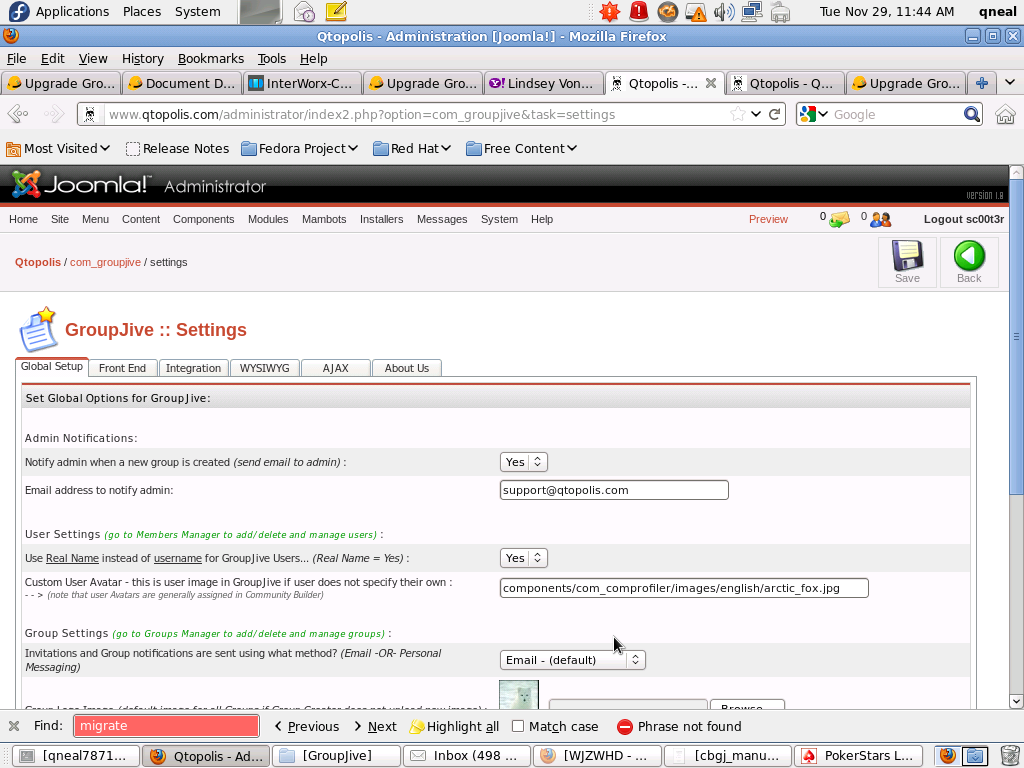Click the admin email address field

click(x=614, y=490)
